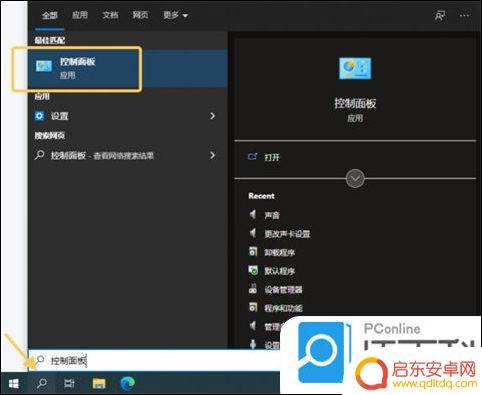
Task: Launch Microsoft Edge from the taskbar
Action: click(127, 384)
